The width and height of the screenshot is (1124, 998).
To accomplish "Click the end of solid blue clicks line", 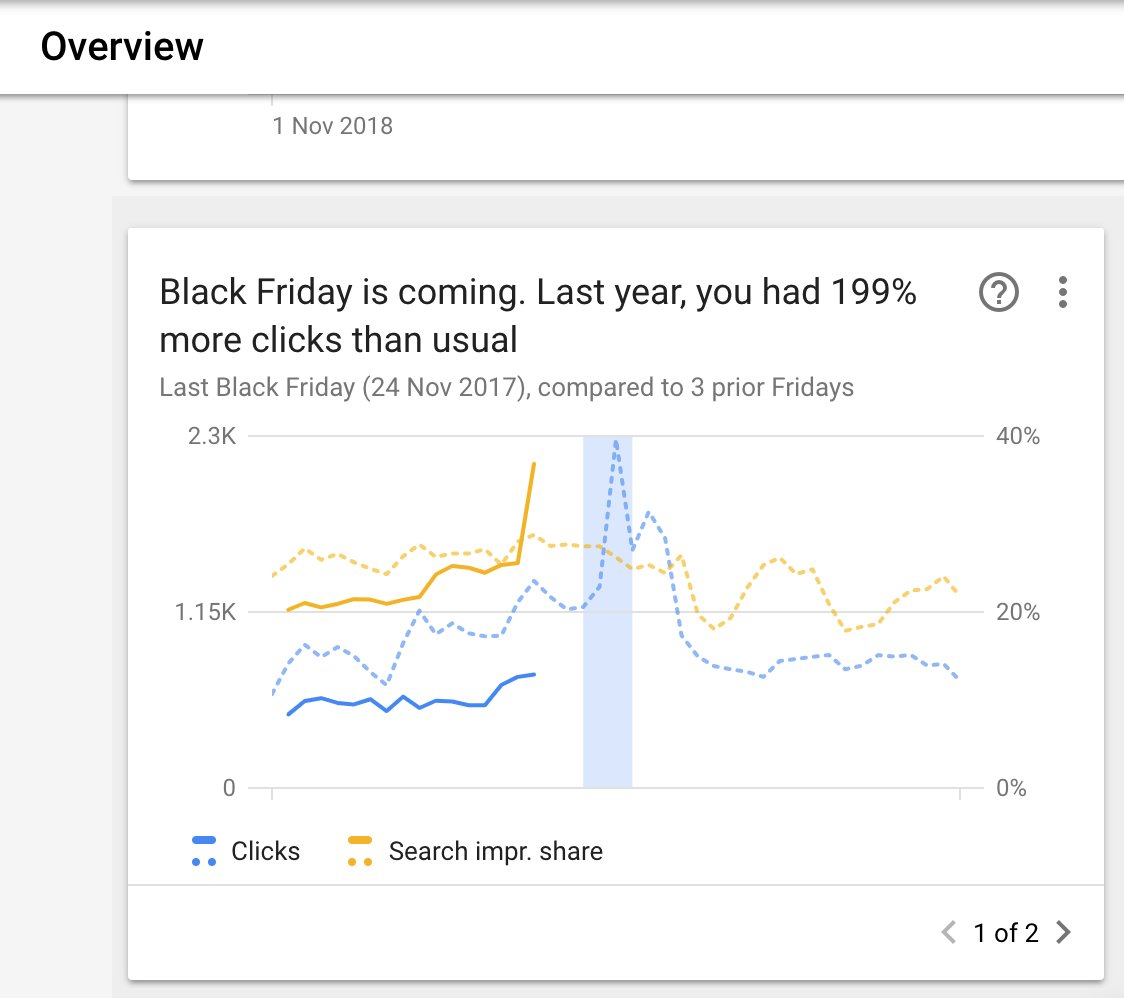I will [x=534, y=674].
